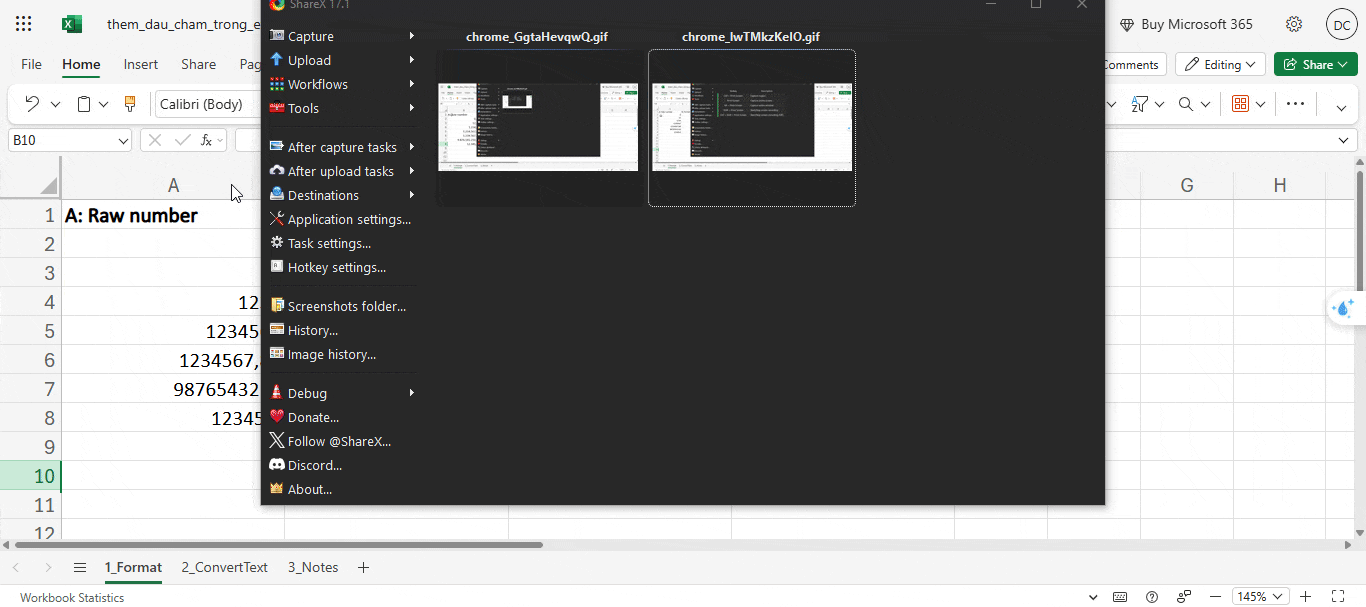Click Buy Microsoft 365
1366x607 pixels.
click(x=1186, y=24)
